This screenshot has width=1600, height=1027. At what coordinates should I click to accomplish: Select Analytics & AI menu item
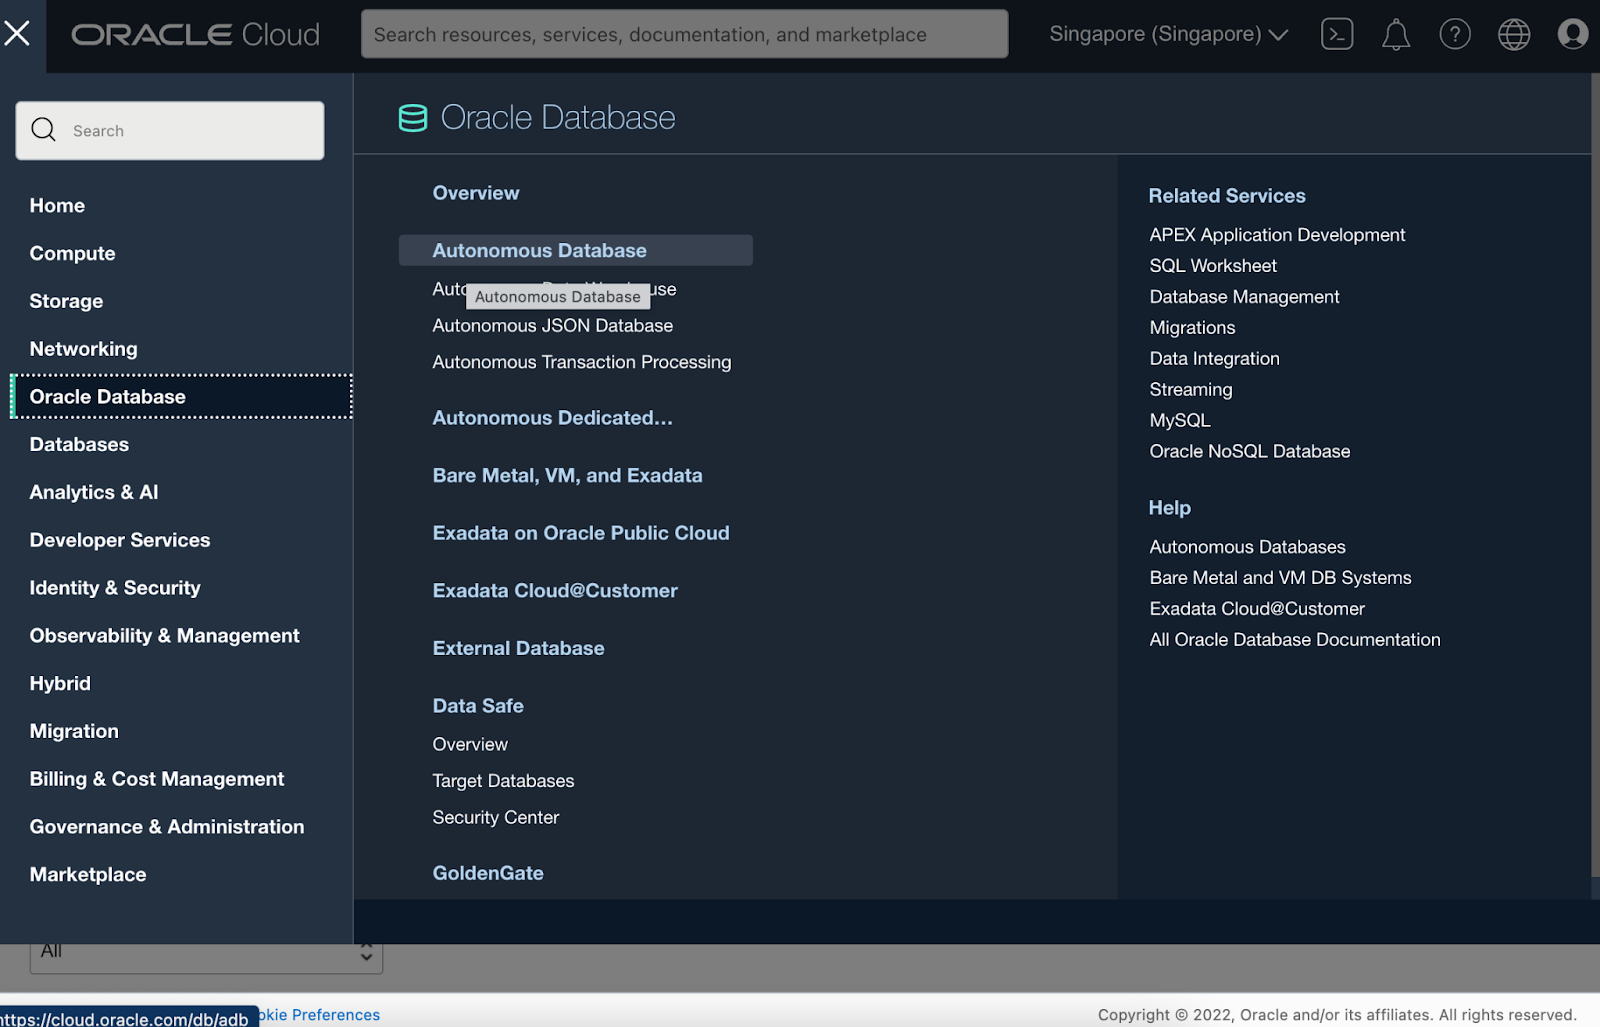click(x=94, y=492)
